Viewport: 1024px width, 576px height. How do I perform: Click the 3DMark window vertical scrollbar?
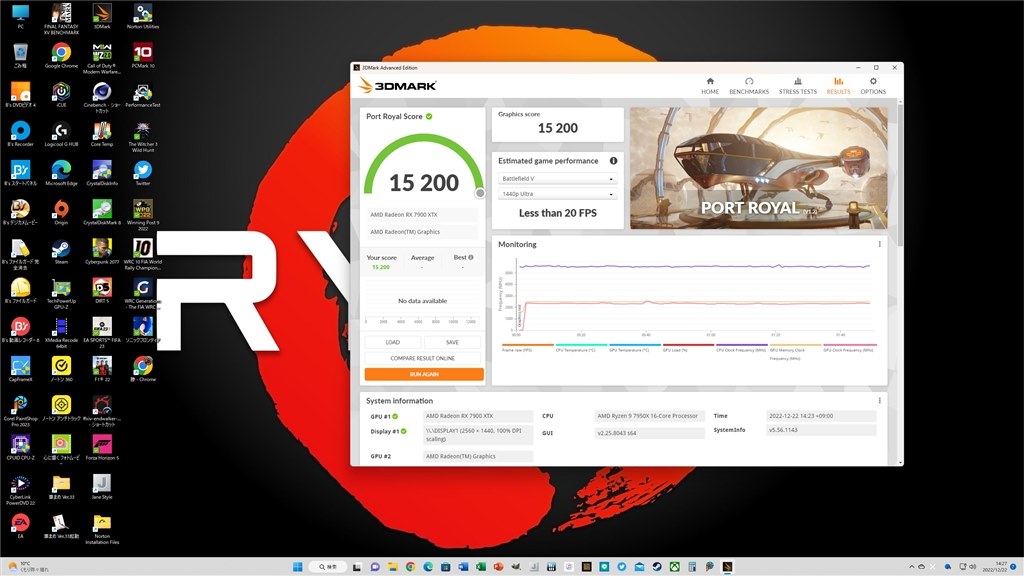pyautogui.click(x=901, y=173)
